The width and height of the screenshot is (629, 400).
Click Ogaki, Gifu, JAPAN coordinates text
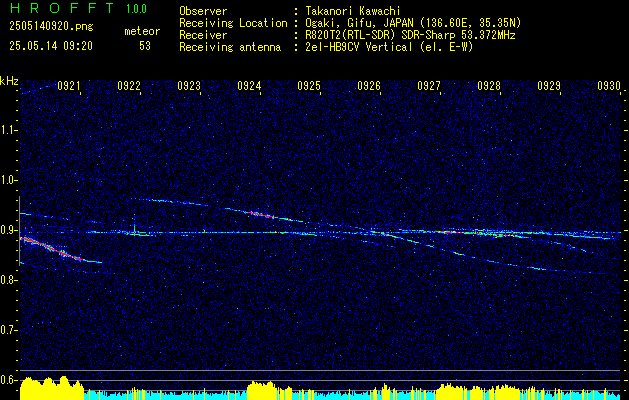pyautogui.click(x=412, y=23)
